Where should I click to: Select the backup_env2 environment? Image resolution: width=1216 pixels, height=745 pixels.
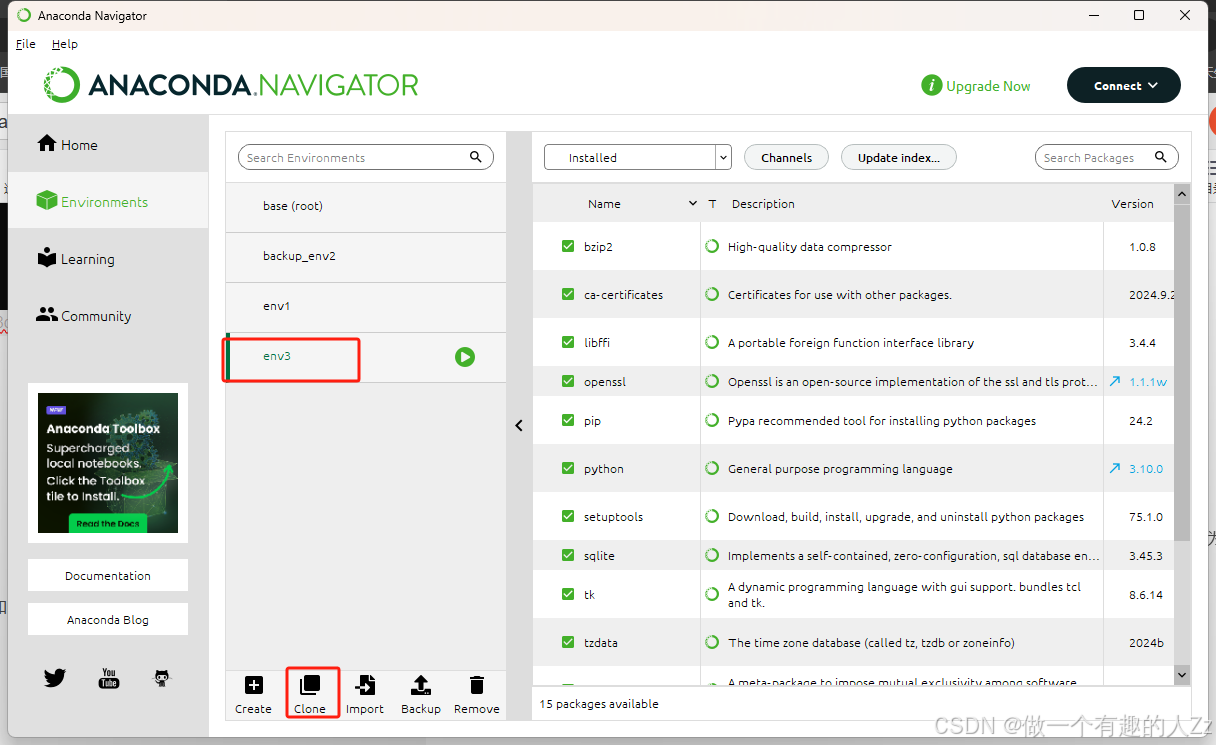(x=366, y=256)
